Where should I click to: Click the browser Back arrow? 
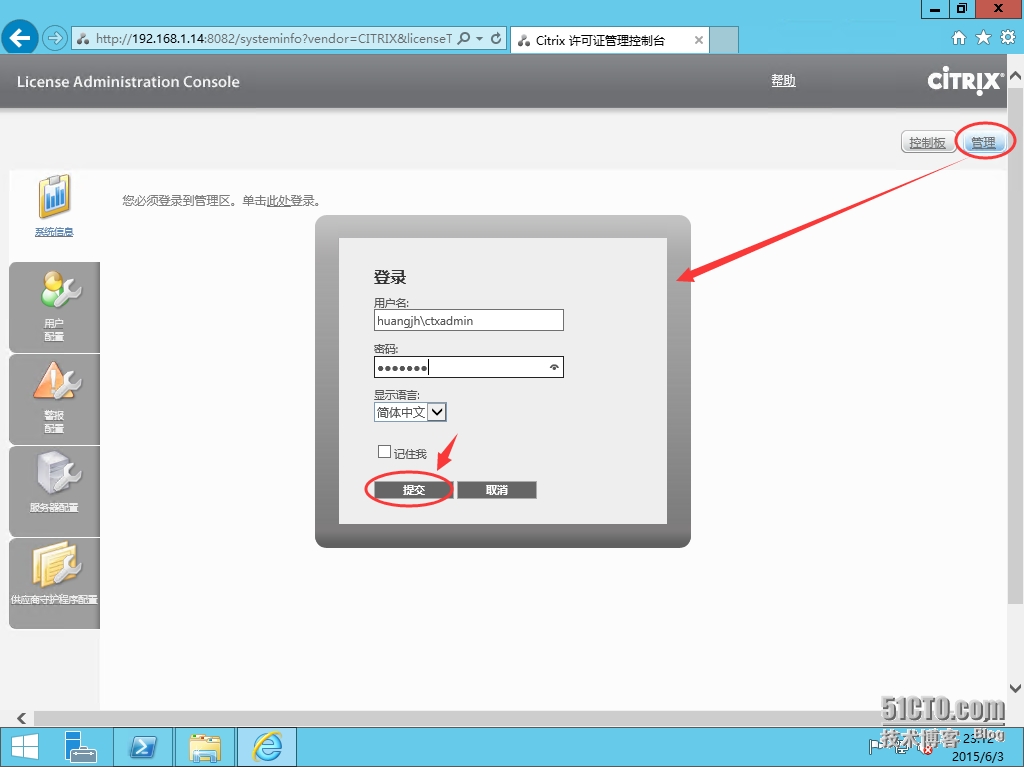pos(20,38)
